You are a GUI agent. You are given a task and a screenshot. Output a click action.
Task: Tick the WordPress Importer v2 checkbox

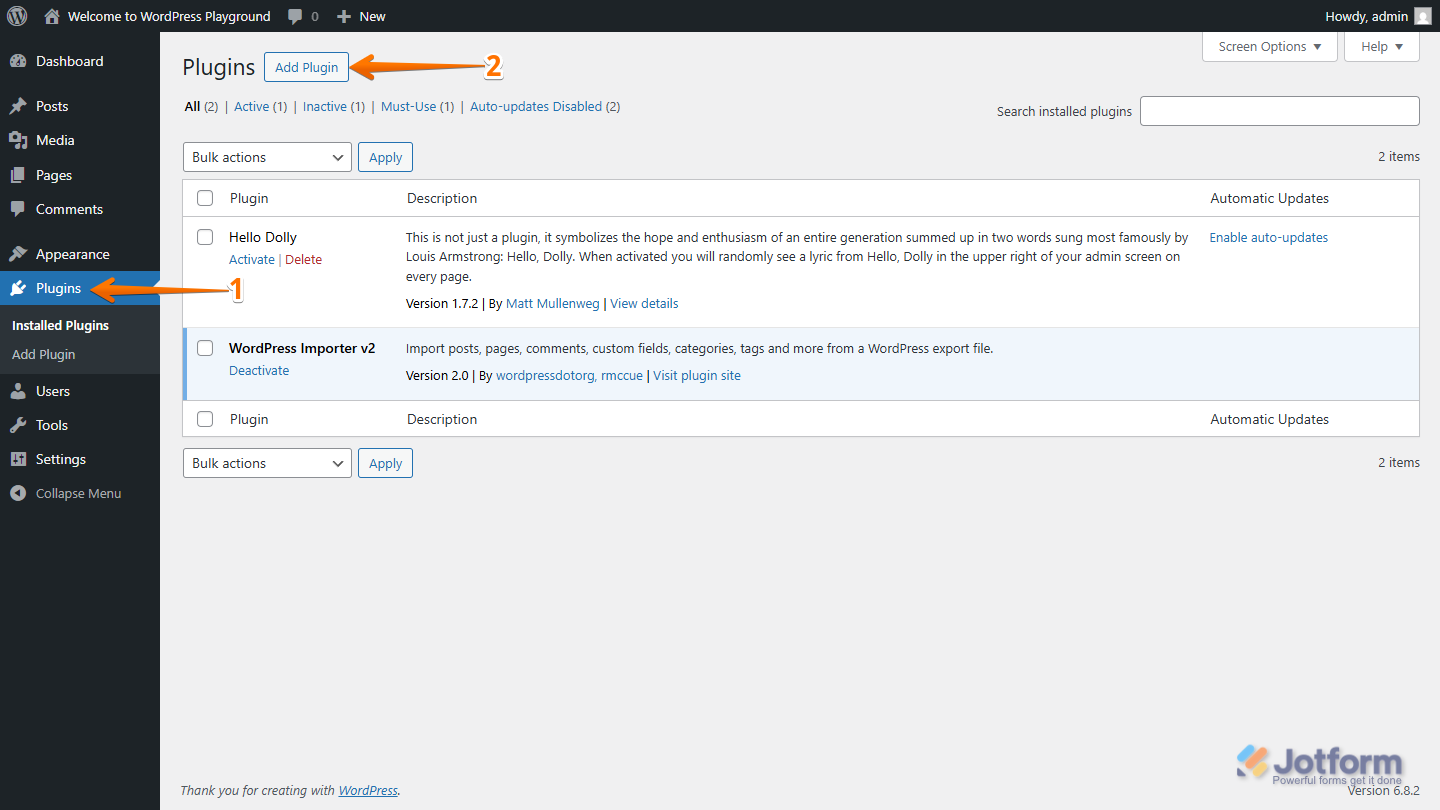[x=205, y=348]
